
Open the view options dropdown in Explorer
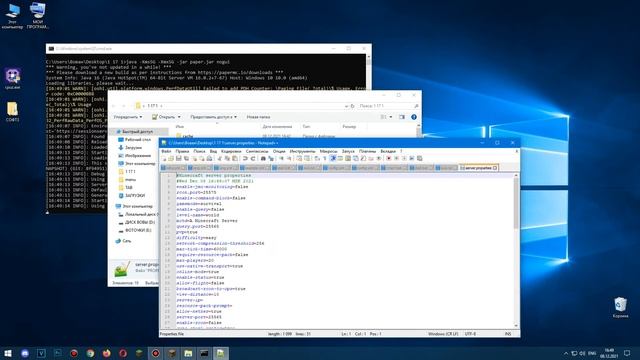click(x=391, y=117)
